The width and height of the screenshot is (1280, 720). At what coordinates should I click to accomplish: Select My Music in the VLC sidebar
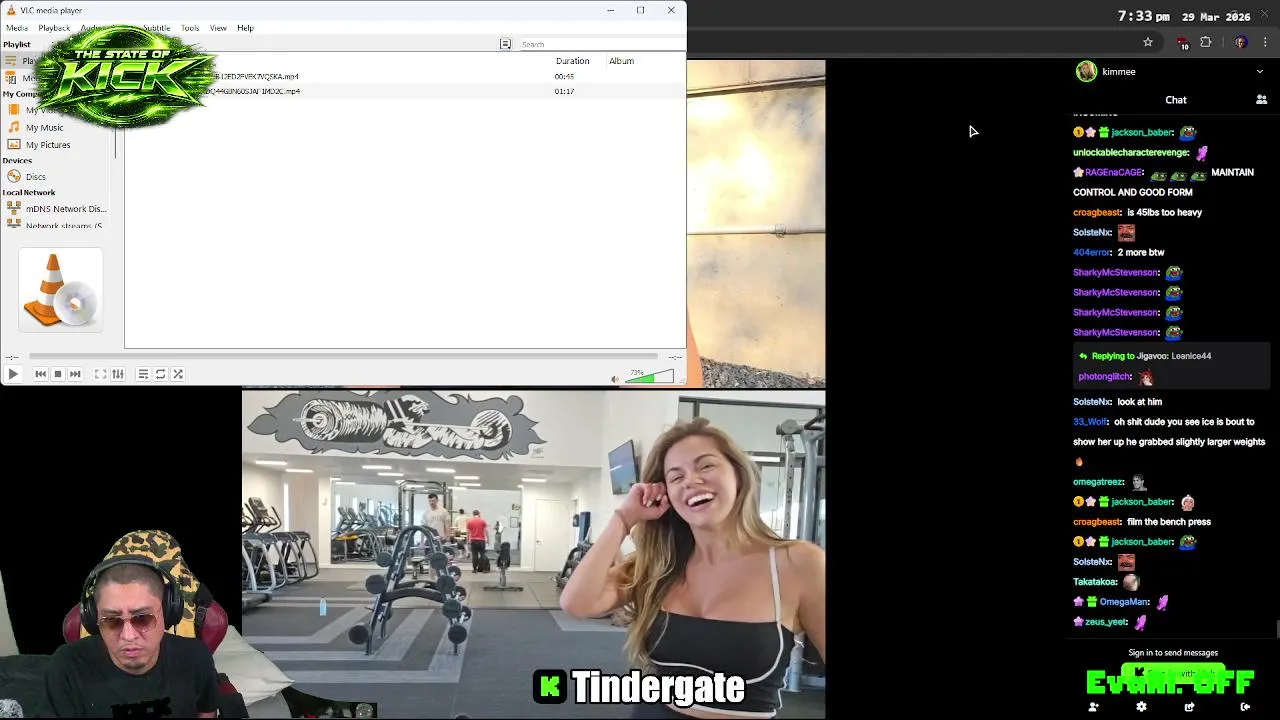coord(44,128)
